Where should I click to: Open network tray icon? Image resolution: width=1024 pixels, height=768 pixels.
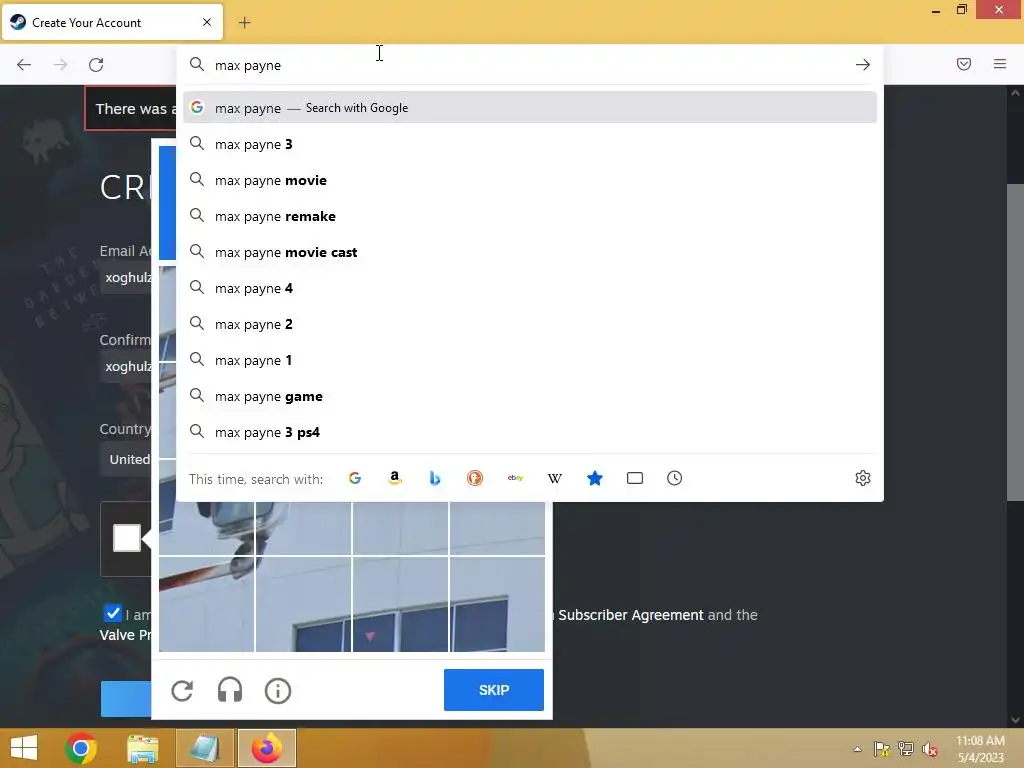tap(906, 749)
